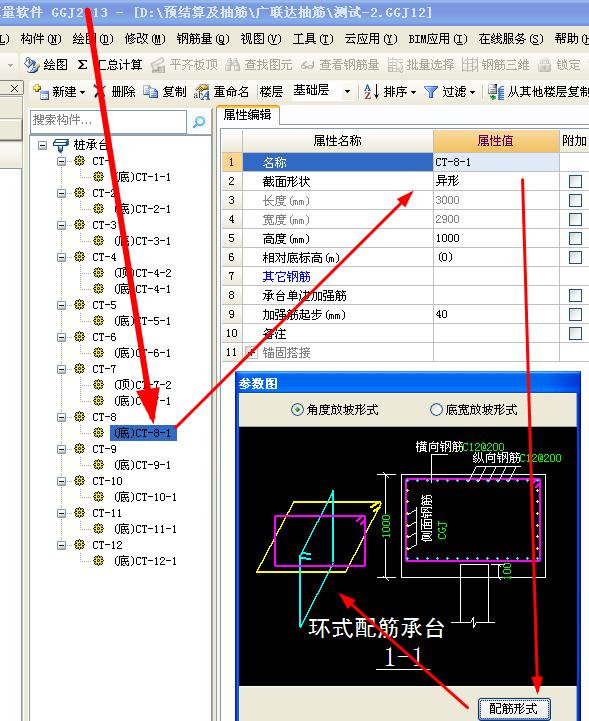Click the gear icon of CT-3
589x721 pixels.
pos(80,224)
